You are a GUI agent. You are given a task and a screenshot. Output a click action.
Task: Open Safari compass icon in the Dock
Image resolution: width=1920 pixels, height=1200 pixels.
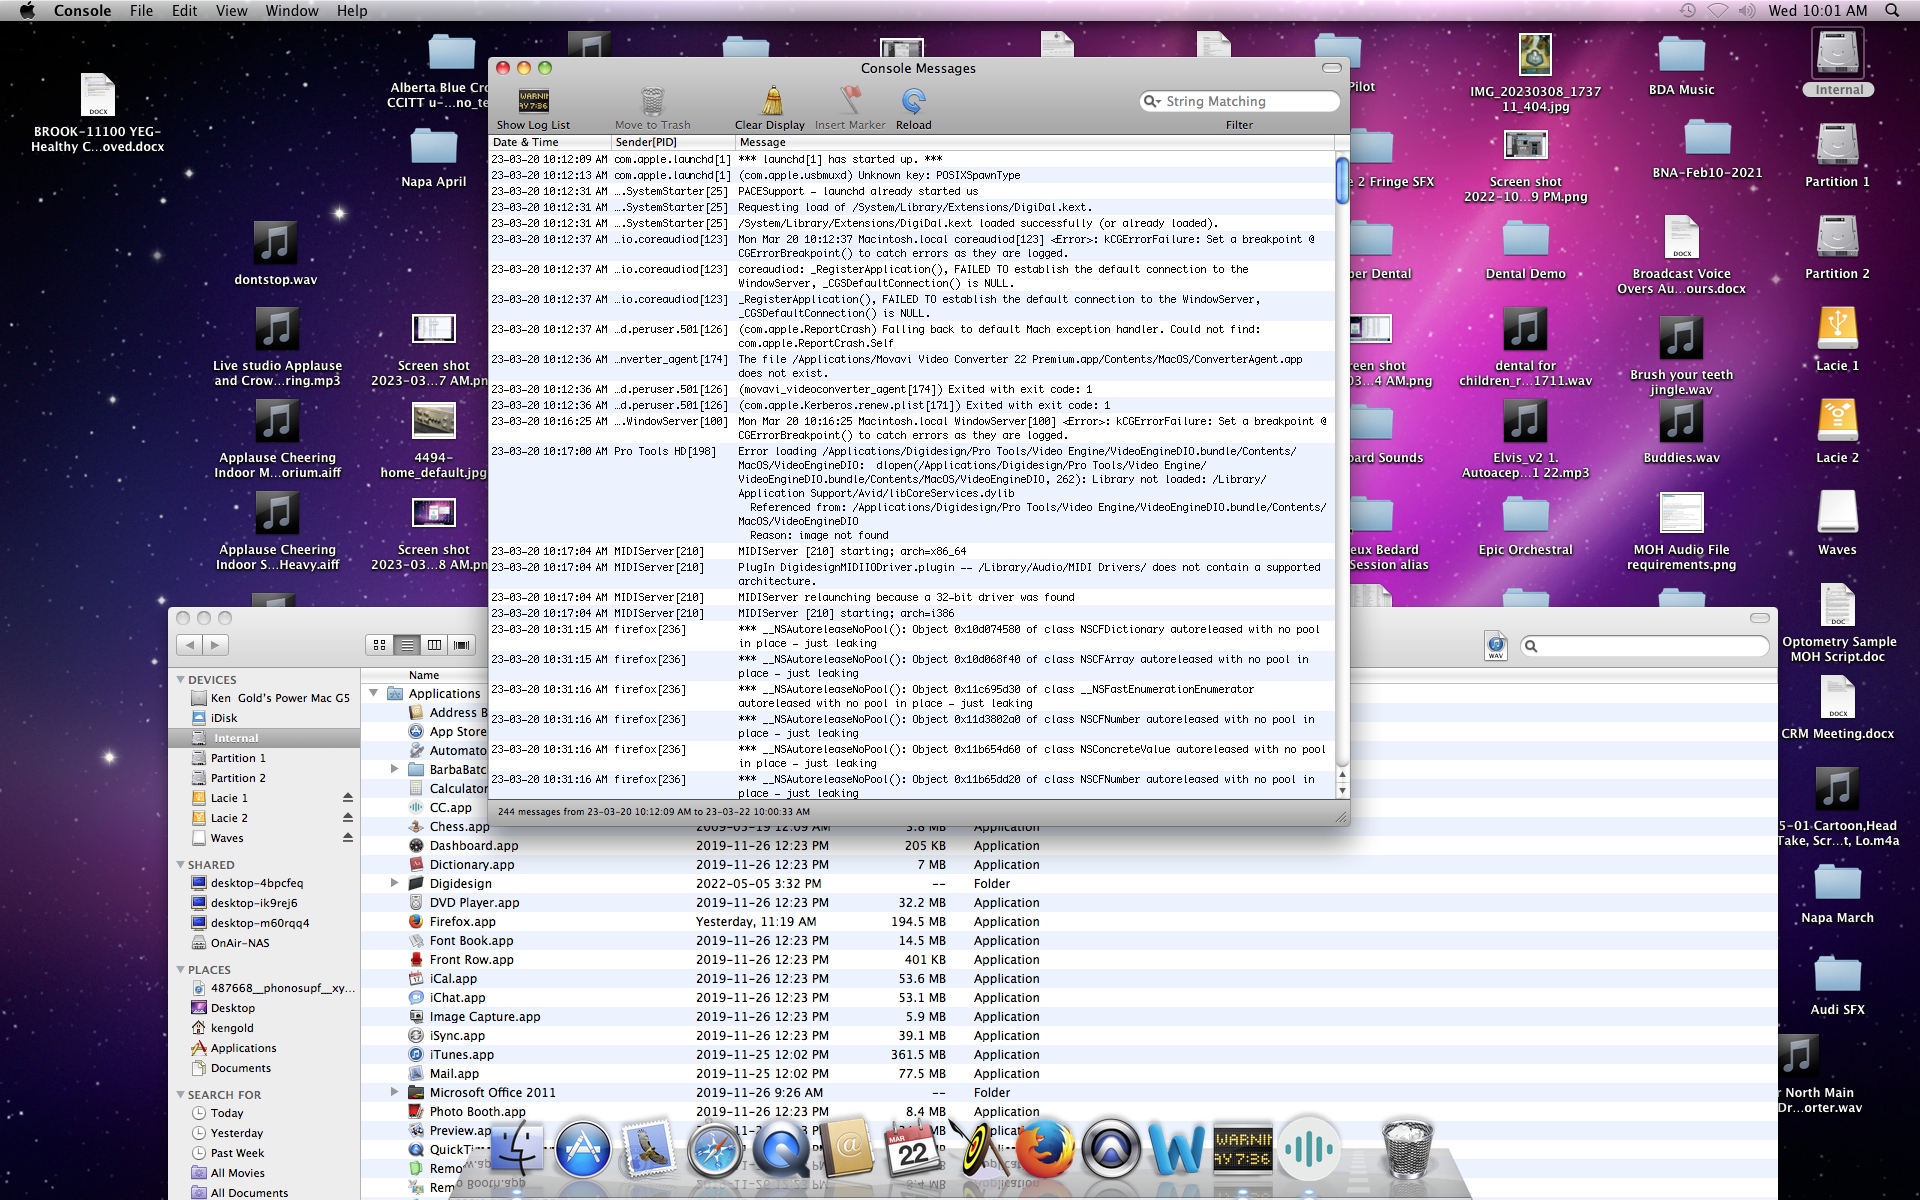pos(715,1148)
